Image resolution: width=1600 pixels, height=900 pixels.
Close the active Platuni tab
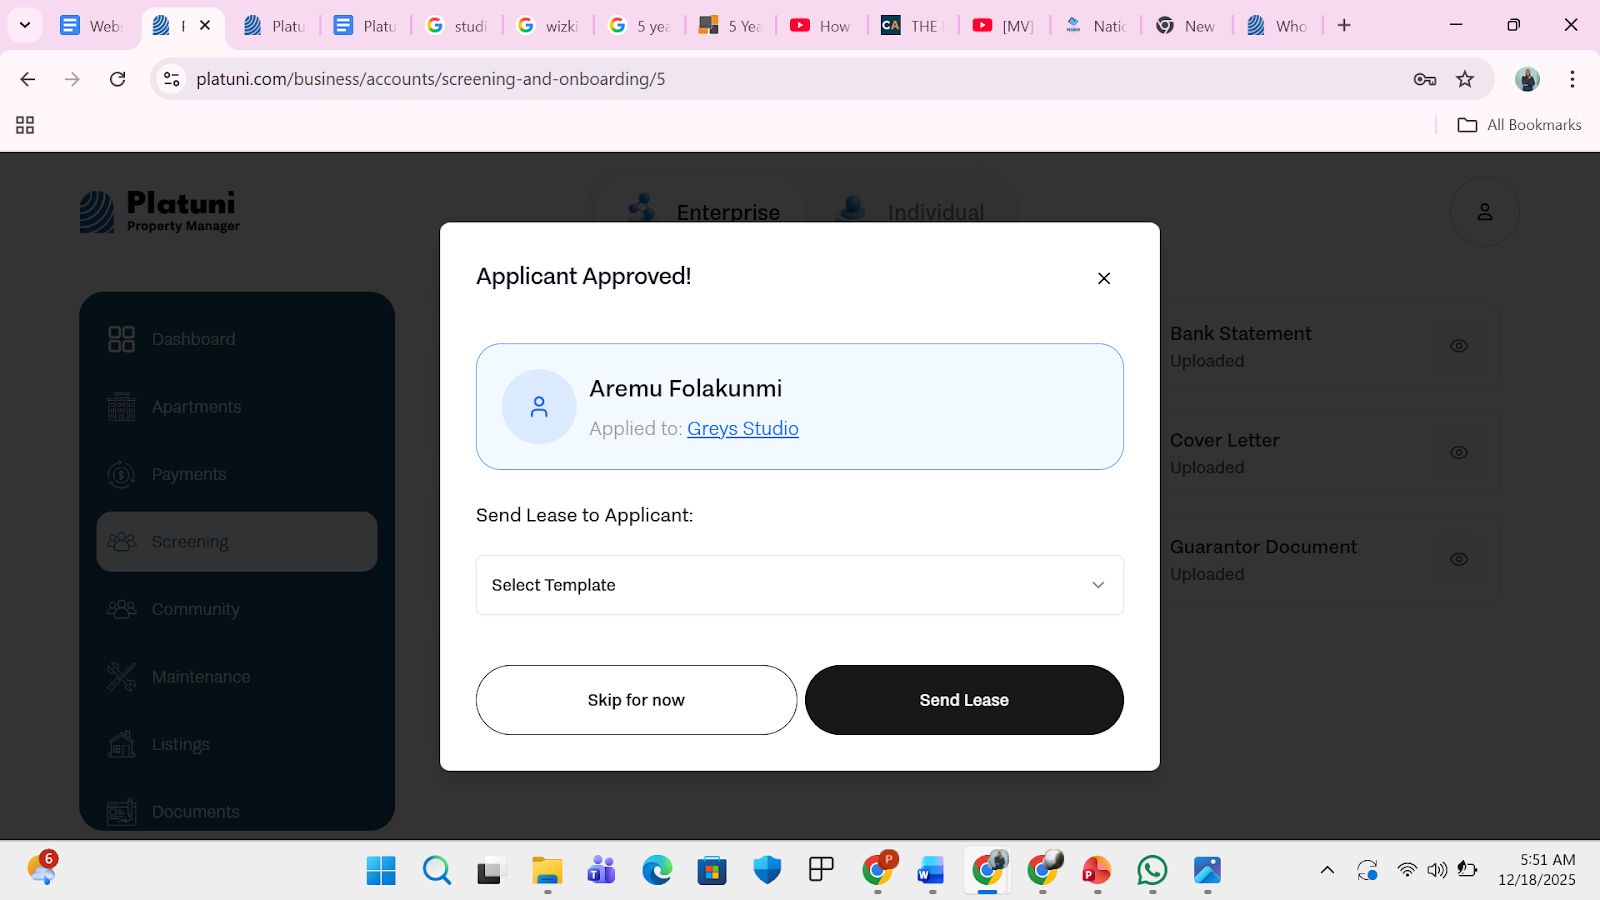(x=205, y=26)
